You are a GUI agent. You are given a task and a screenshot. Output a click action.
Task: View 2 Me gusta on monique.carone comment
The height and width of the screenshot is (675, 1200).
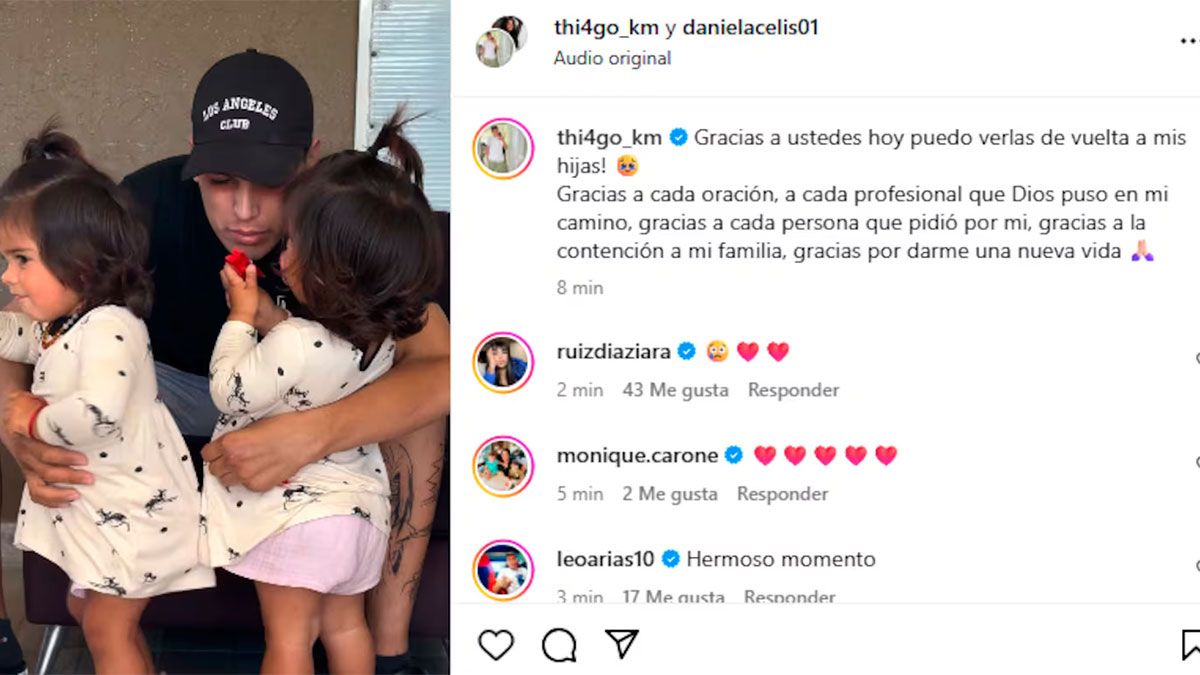click(x=670, y=494)
